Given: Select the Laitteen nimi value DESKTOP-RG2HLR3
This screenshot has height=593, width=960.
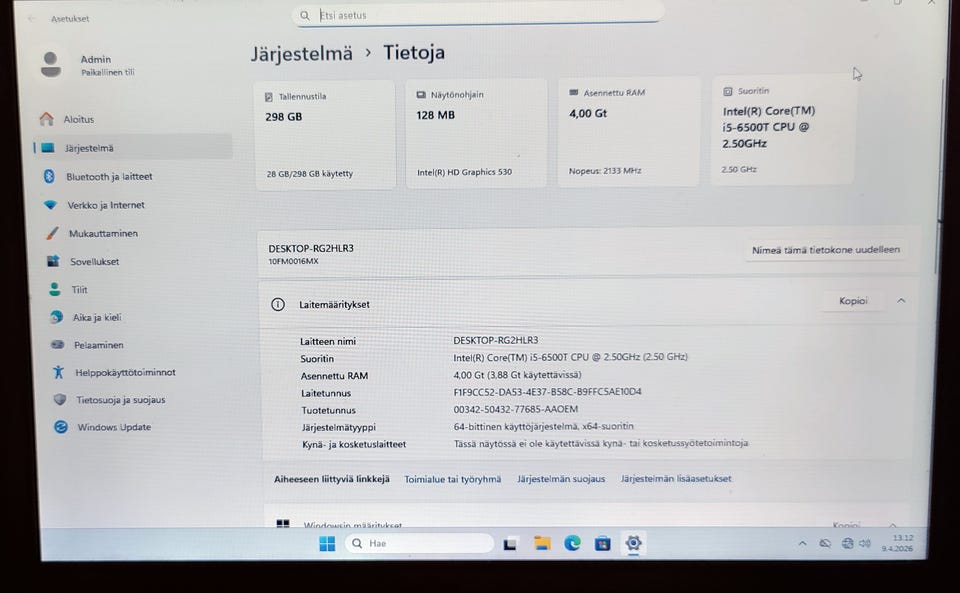Looking at the screenshot, I should [x=495, y=340].
